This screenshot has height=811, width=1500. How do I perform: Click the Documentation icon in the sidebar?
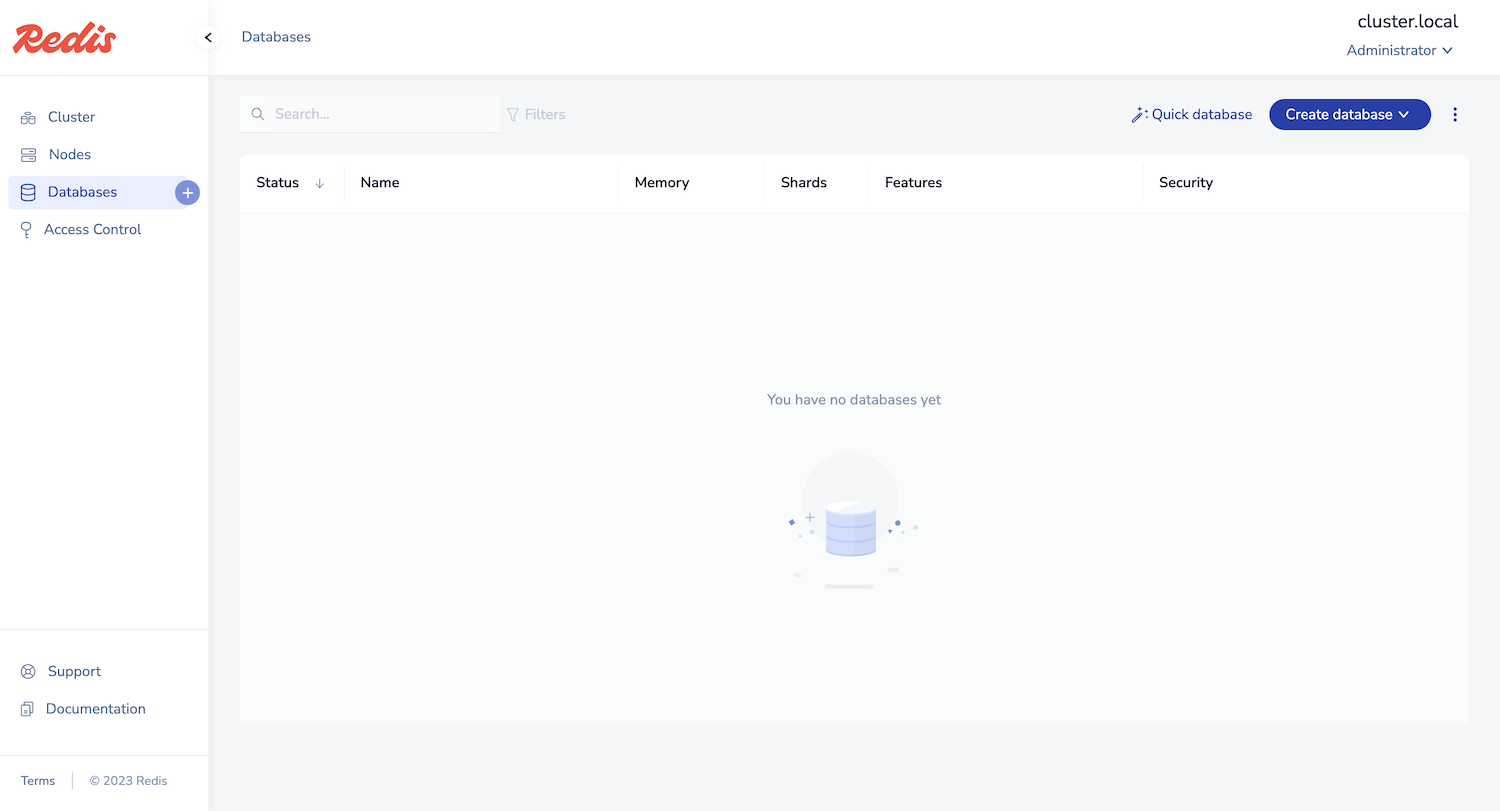pyautogui.click(x=28, y=709)
